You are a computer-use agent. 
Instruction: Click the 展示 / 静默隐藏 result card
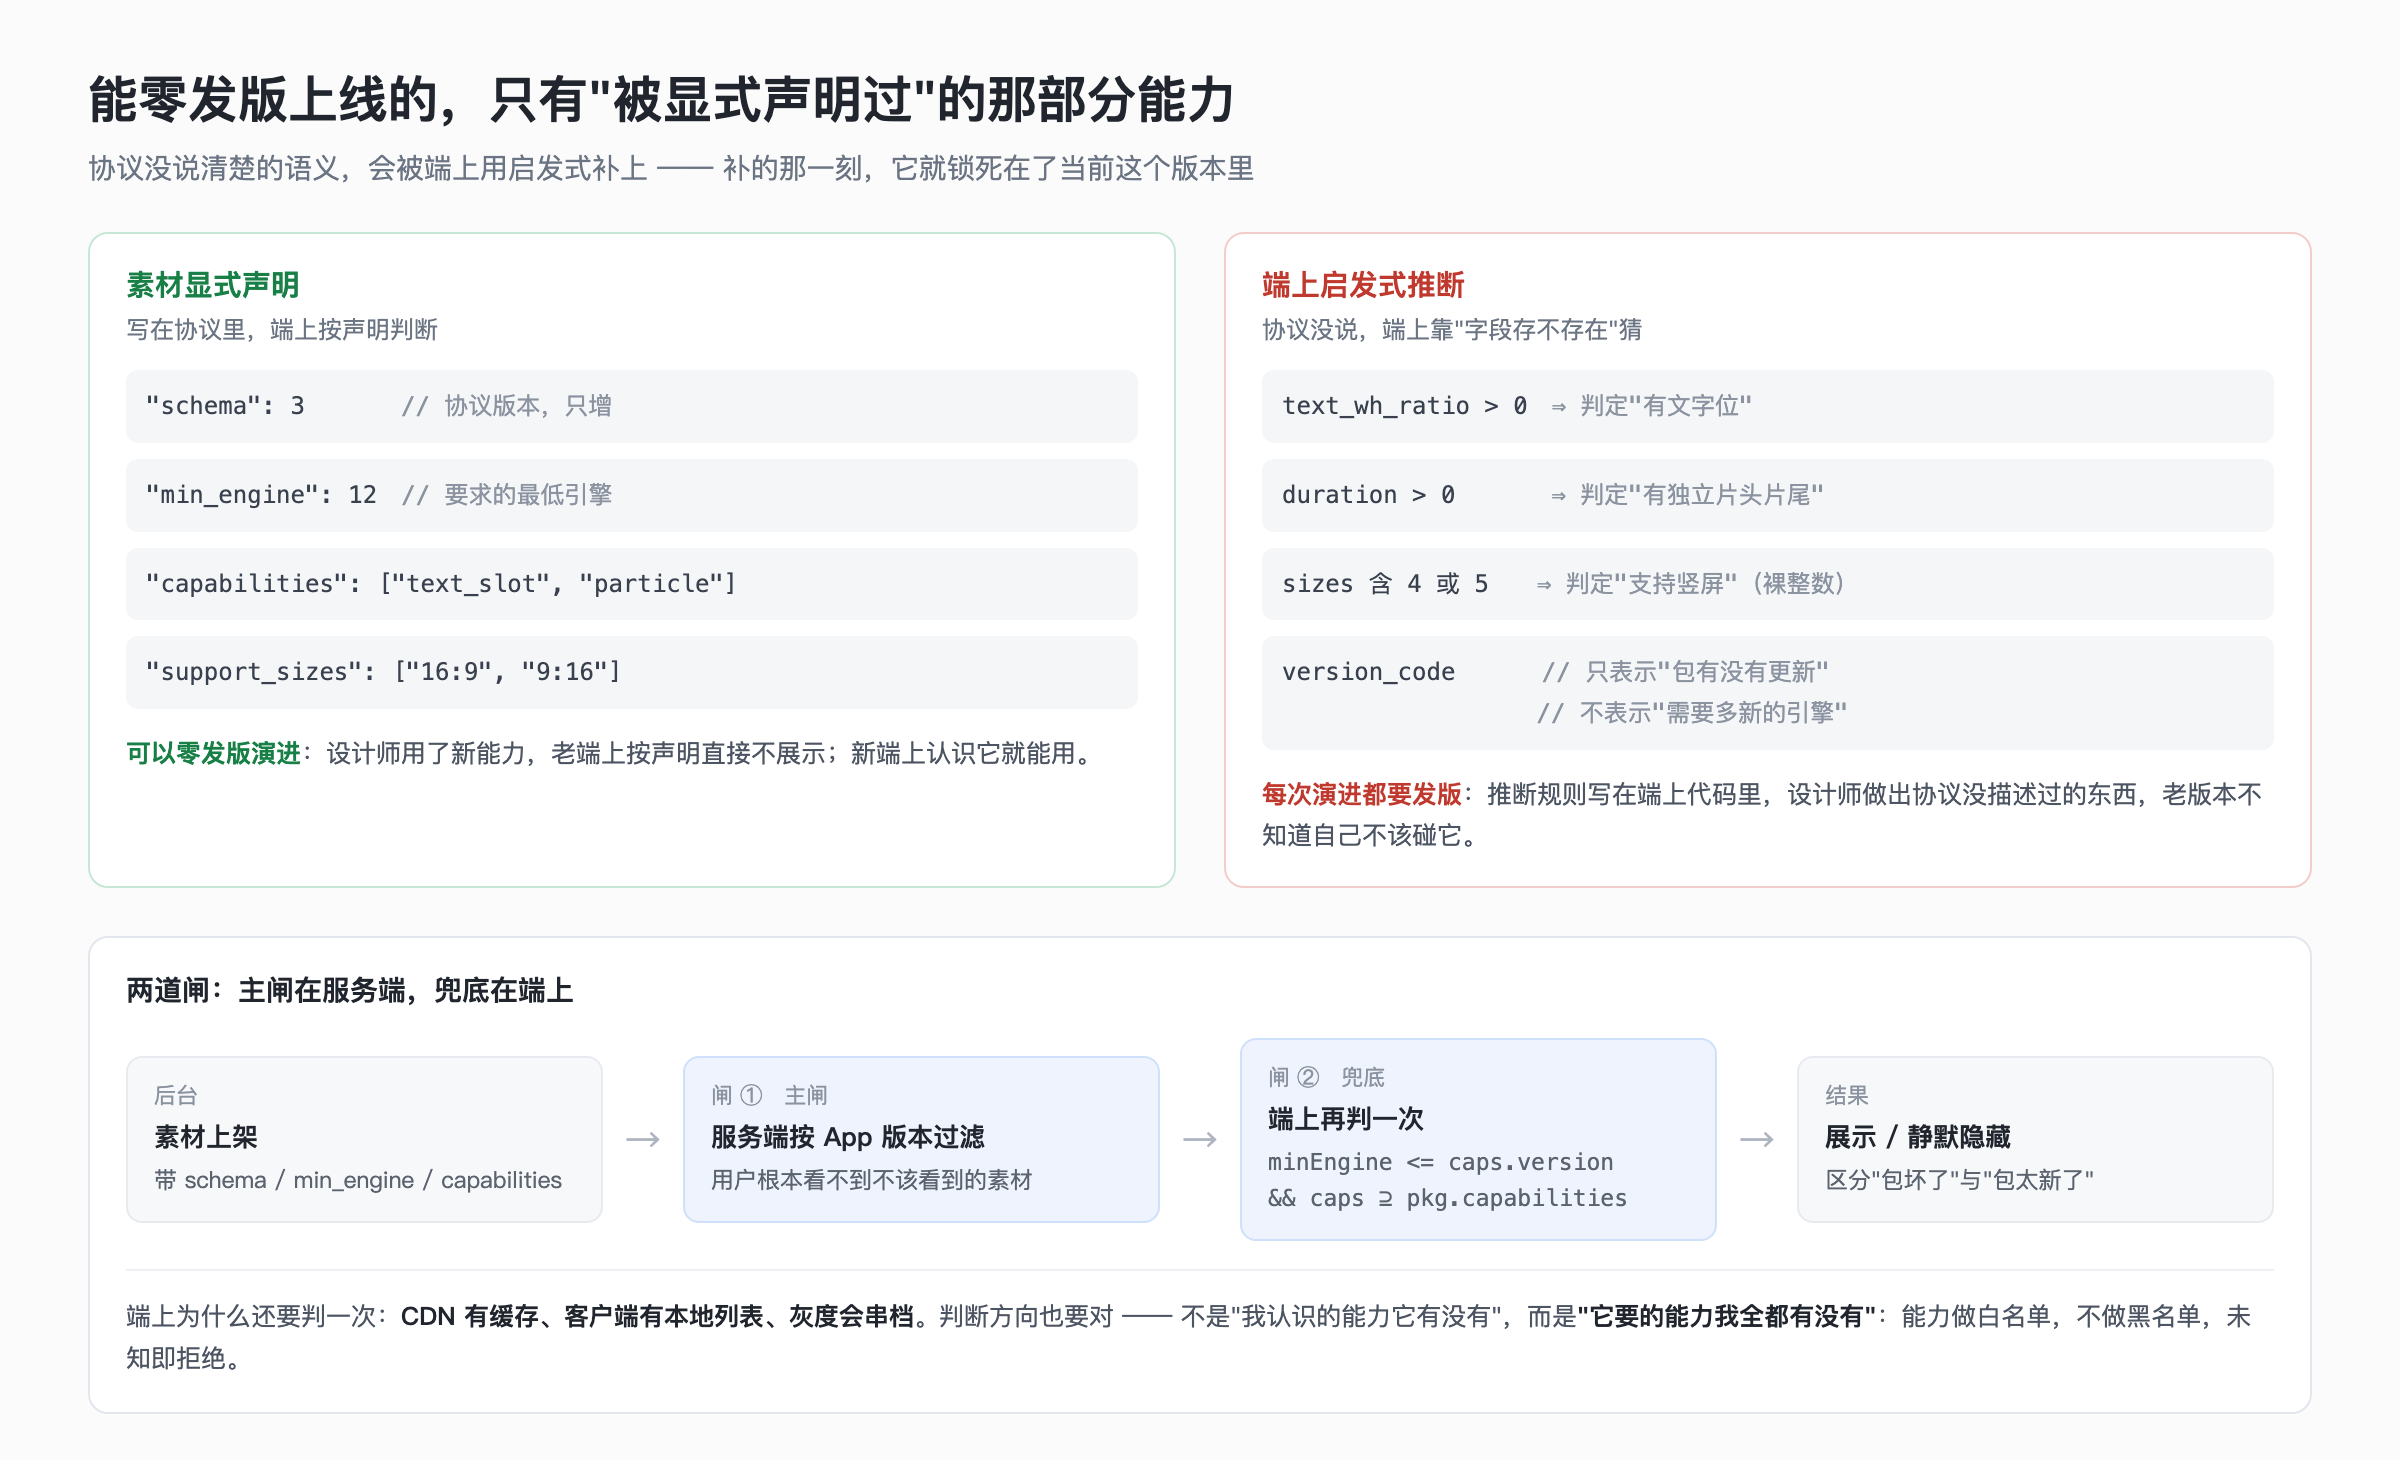pyautogui.click(x=2035, y=1139)
